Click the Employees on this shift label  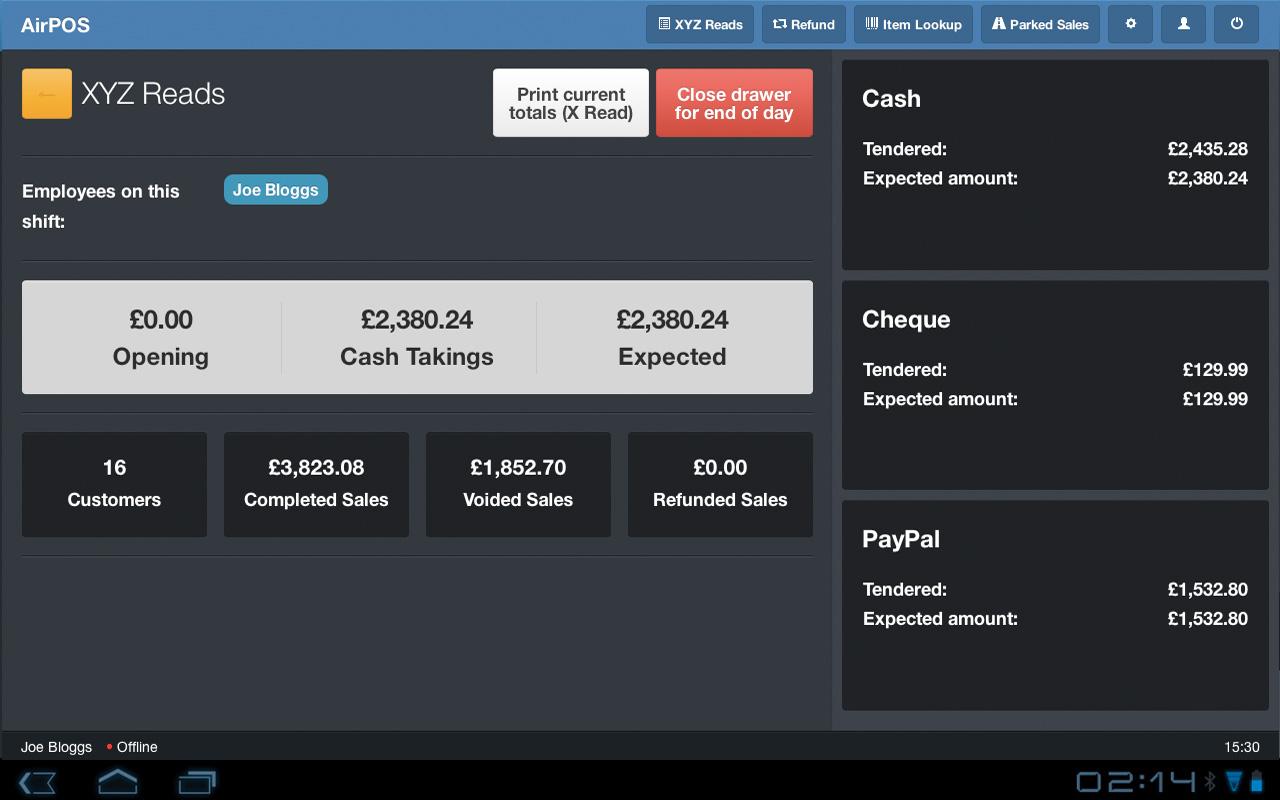point(101,206)
